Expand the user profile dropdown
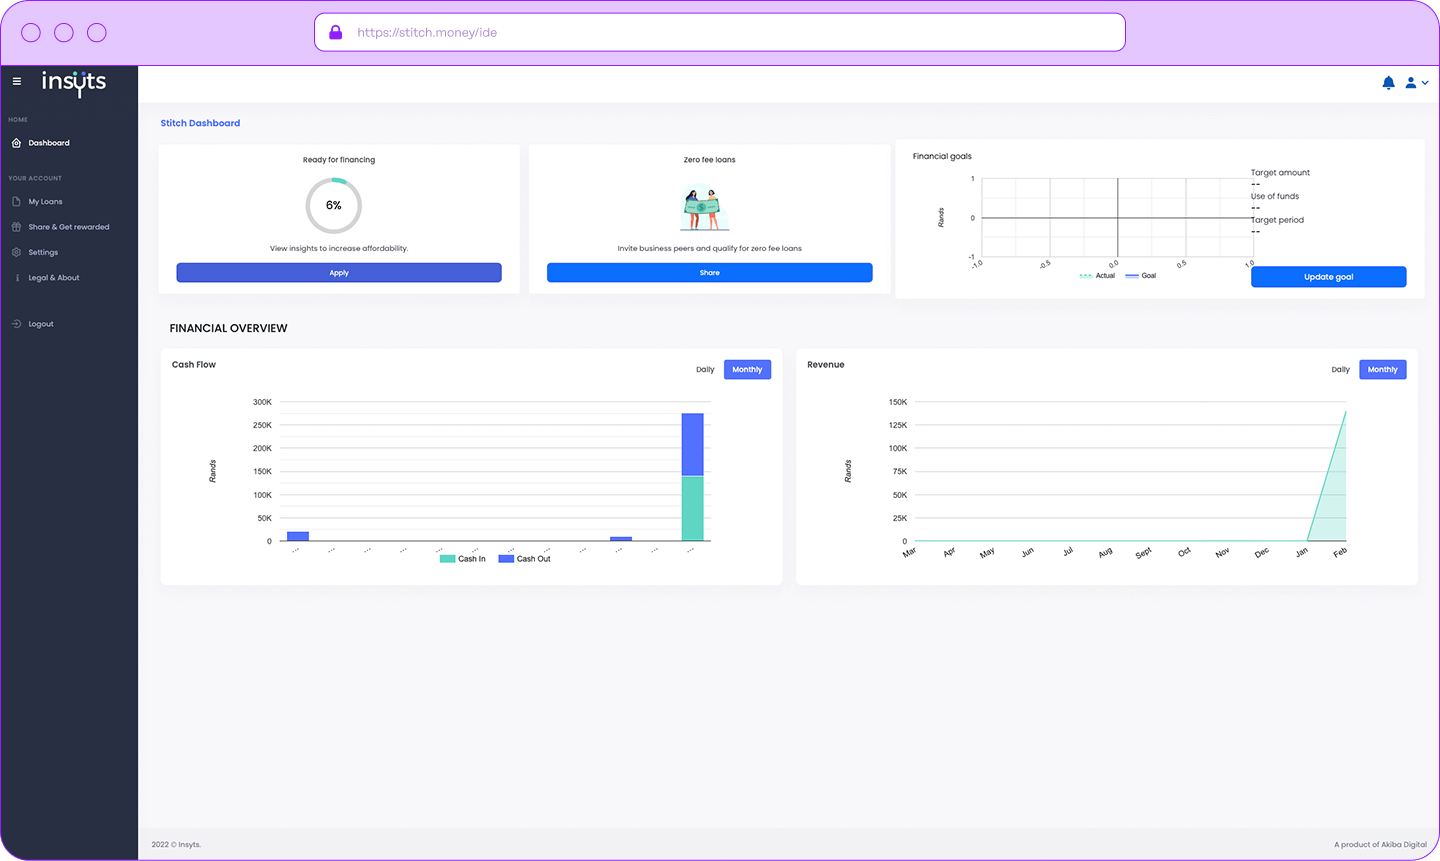The height and width of the screenshot is (861, 1440). (x=1416, y=83)
